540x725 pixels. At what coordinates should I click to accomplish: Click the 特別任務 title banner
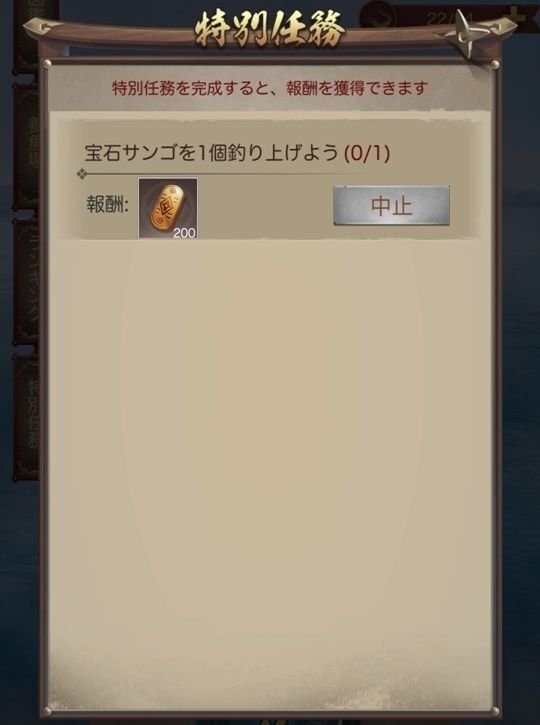[x=270, y=29]
